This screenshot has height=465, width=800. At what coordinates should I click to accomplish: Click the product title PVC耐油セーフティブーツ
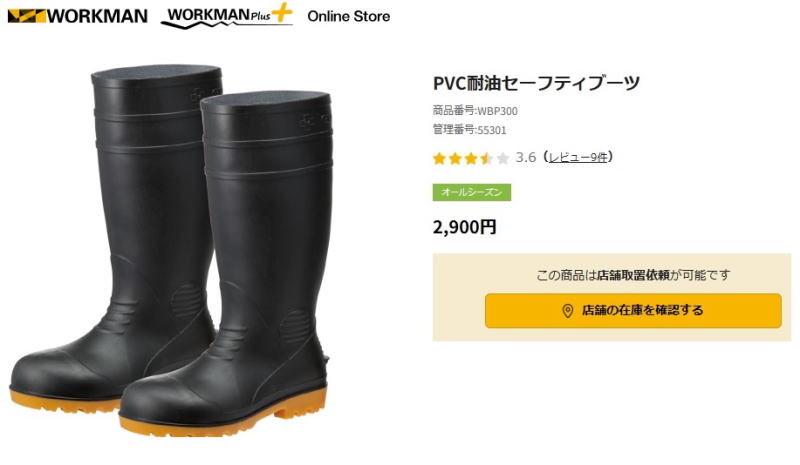pyautogui.click(x=536, y=83)
